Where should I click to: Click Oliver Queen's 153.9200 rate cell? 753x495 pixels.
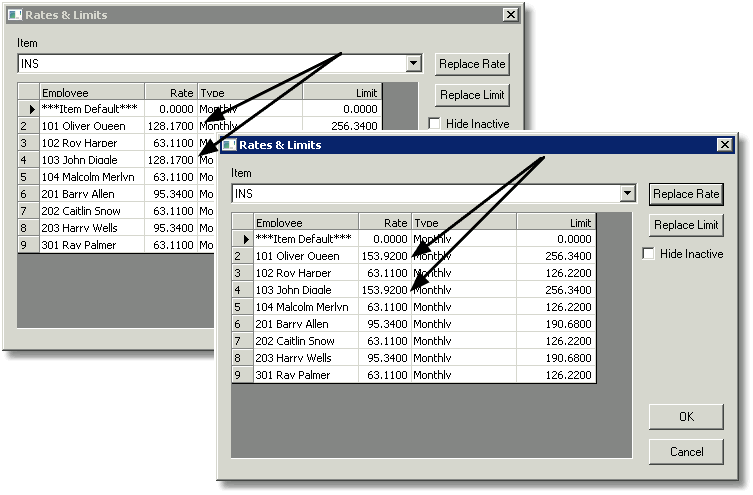tap(385, 256)
